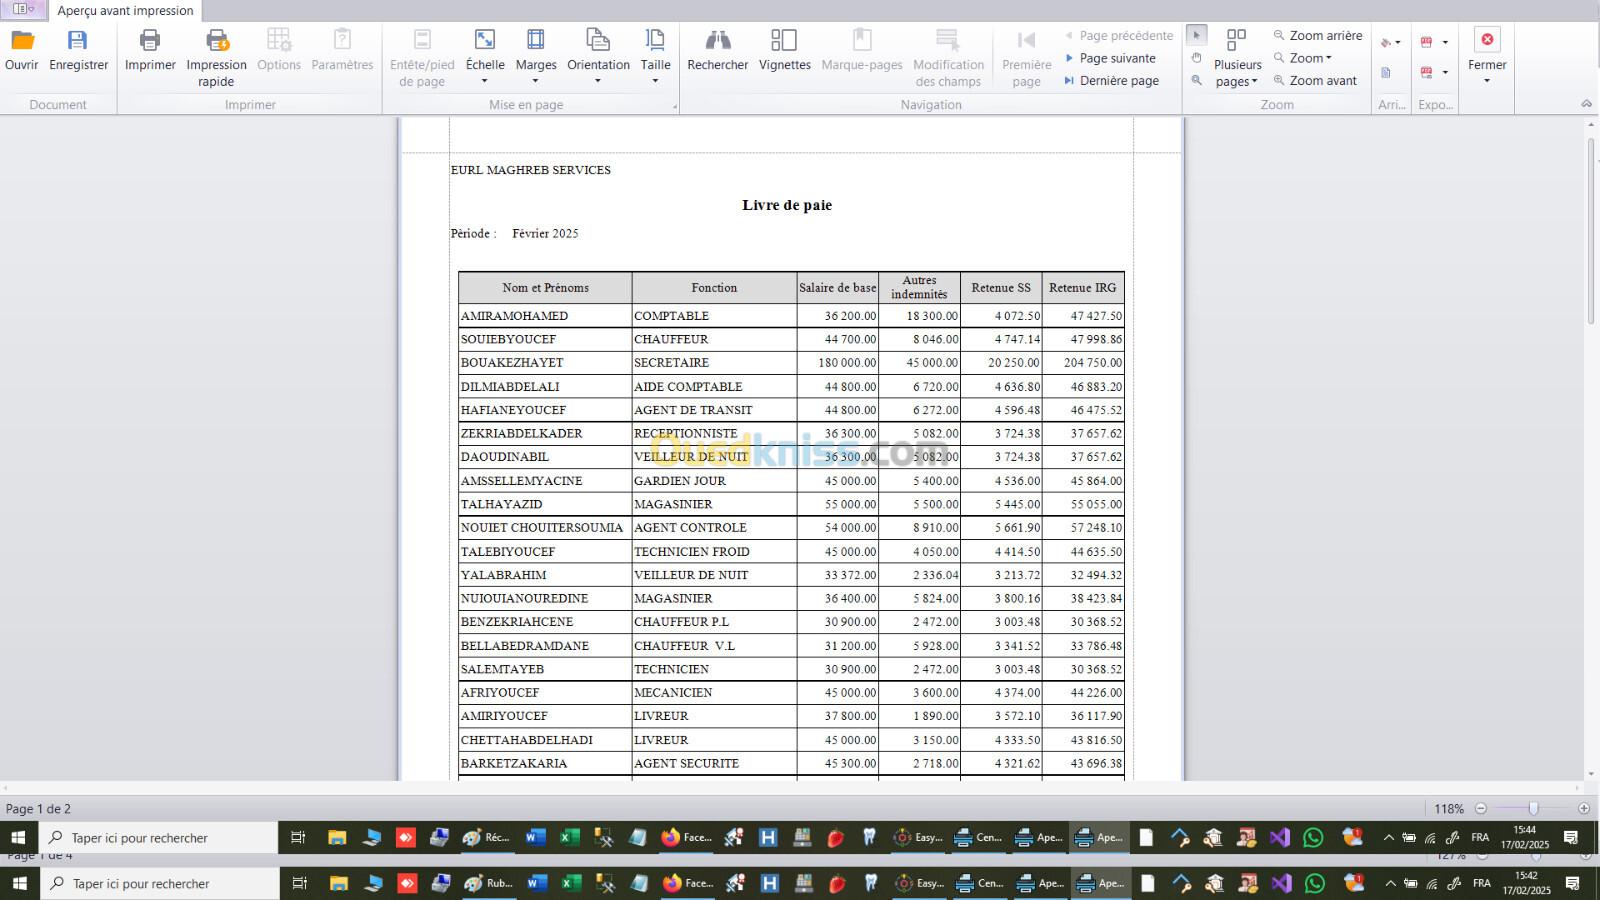Open the Rechercher search tool
Screen dimensions: 1600x900
[x=717, y=50]
